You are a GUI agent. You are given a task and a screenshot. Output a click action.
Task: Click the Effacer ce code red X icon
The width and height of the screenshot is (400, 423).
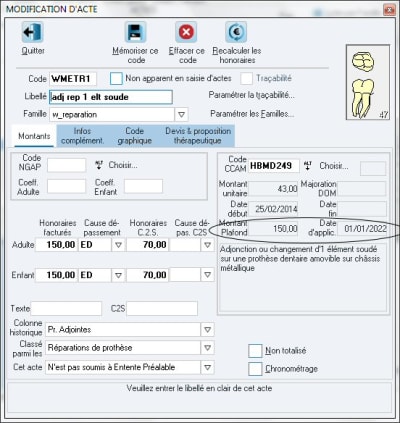tap(186, 32)
